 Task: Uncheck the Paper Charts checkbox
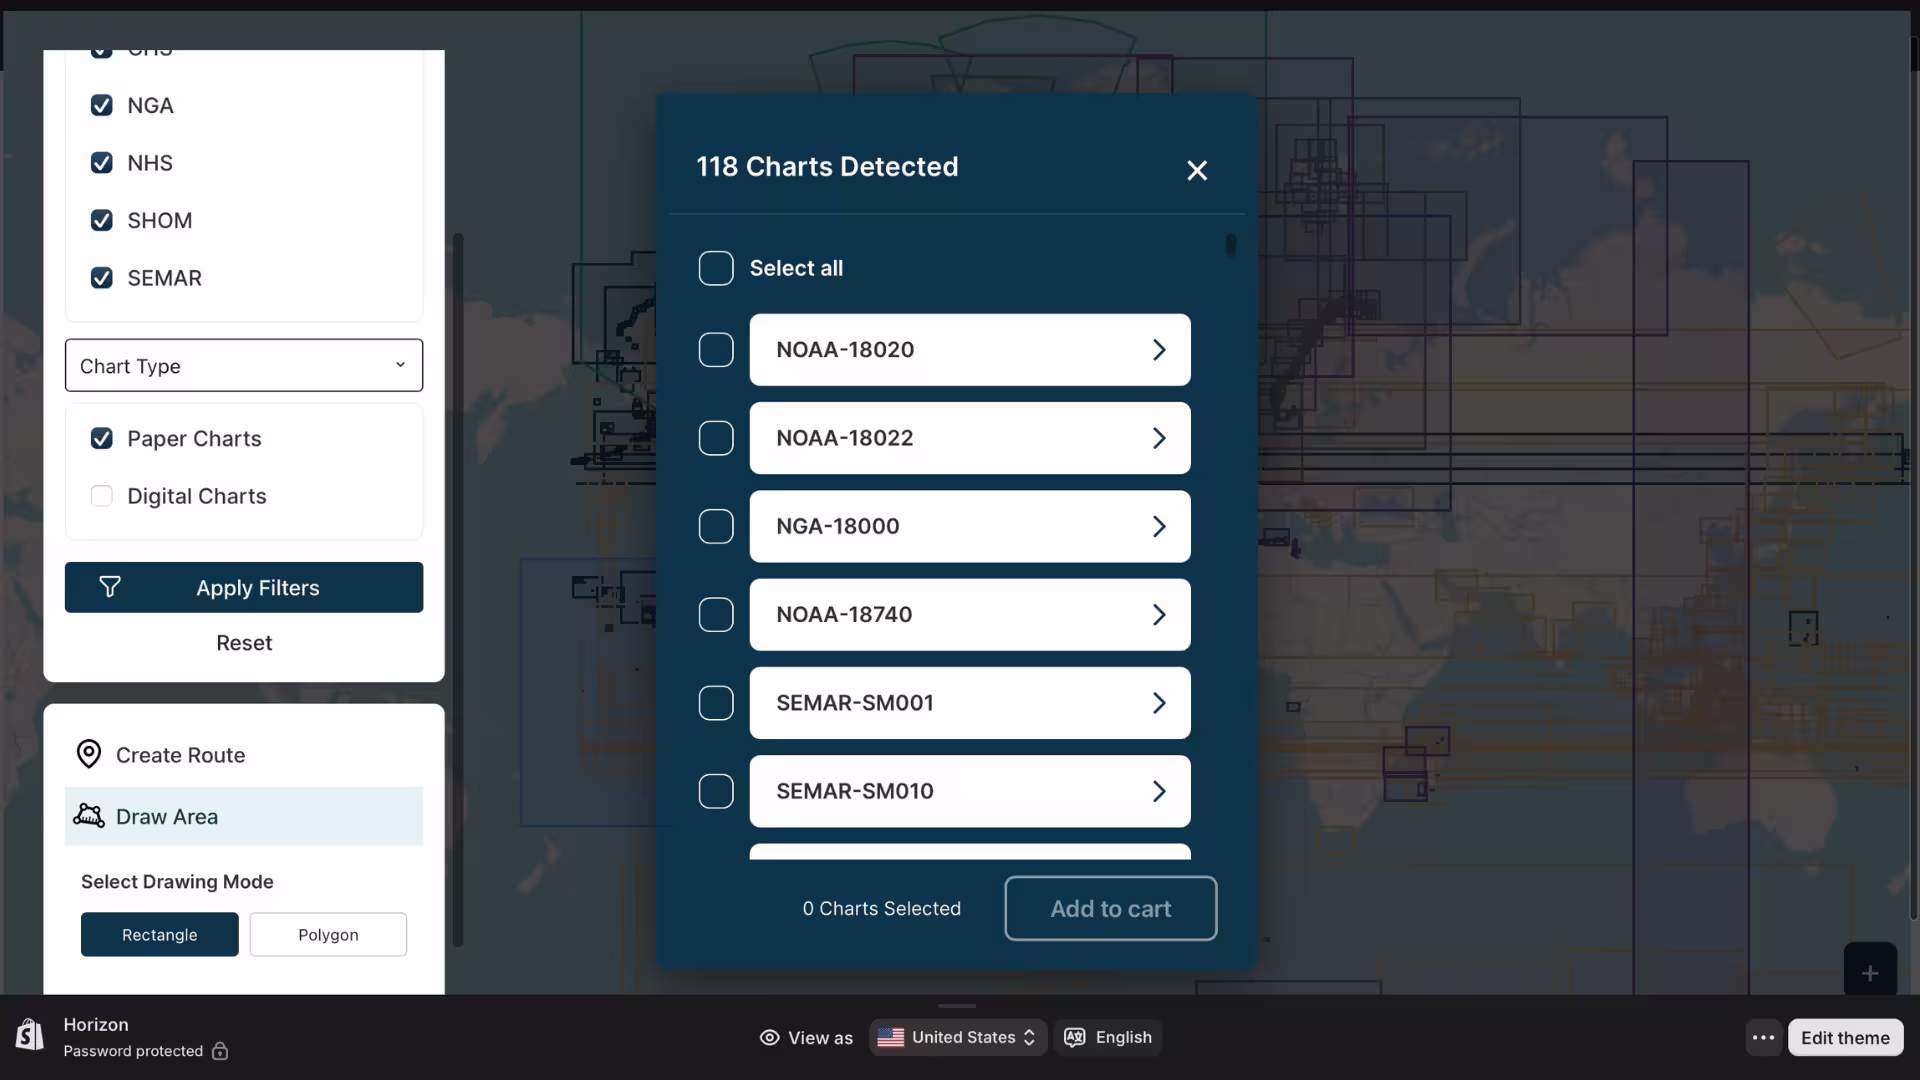[102, 438]
